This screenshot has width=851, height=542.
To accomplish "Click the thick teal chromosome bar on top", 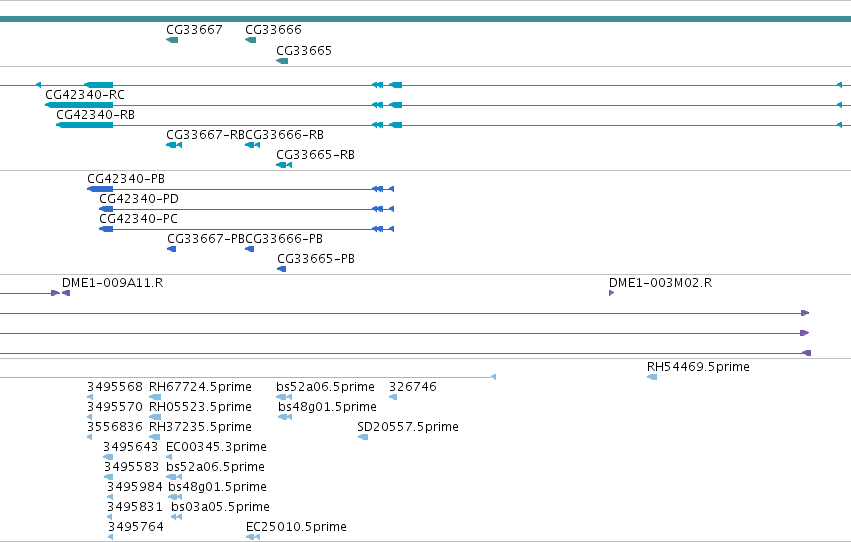I will pyautogui.click(x=426, y=19).
